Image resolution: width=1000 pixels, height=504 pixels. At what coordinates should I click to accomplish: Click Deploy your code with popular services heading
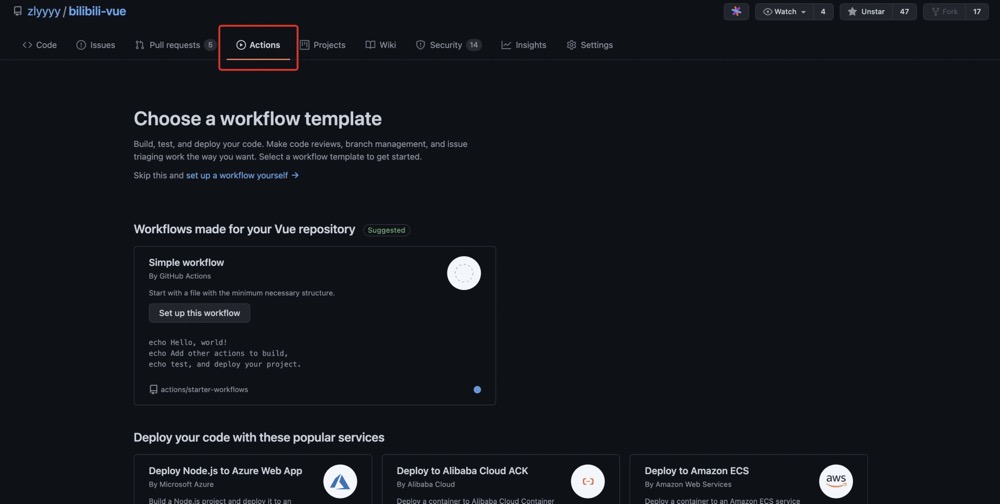tap(259, 438)
